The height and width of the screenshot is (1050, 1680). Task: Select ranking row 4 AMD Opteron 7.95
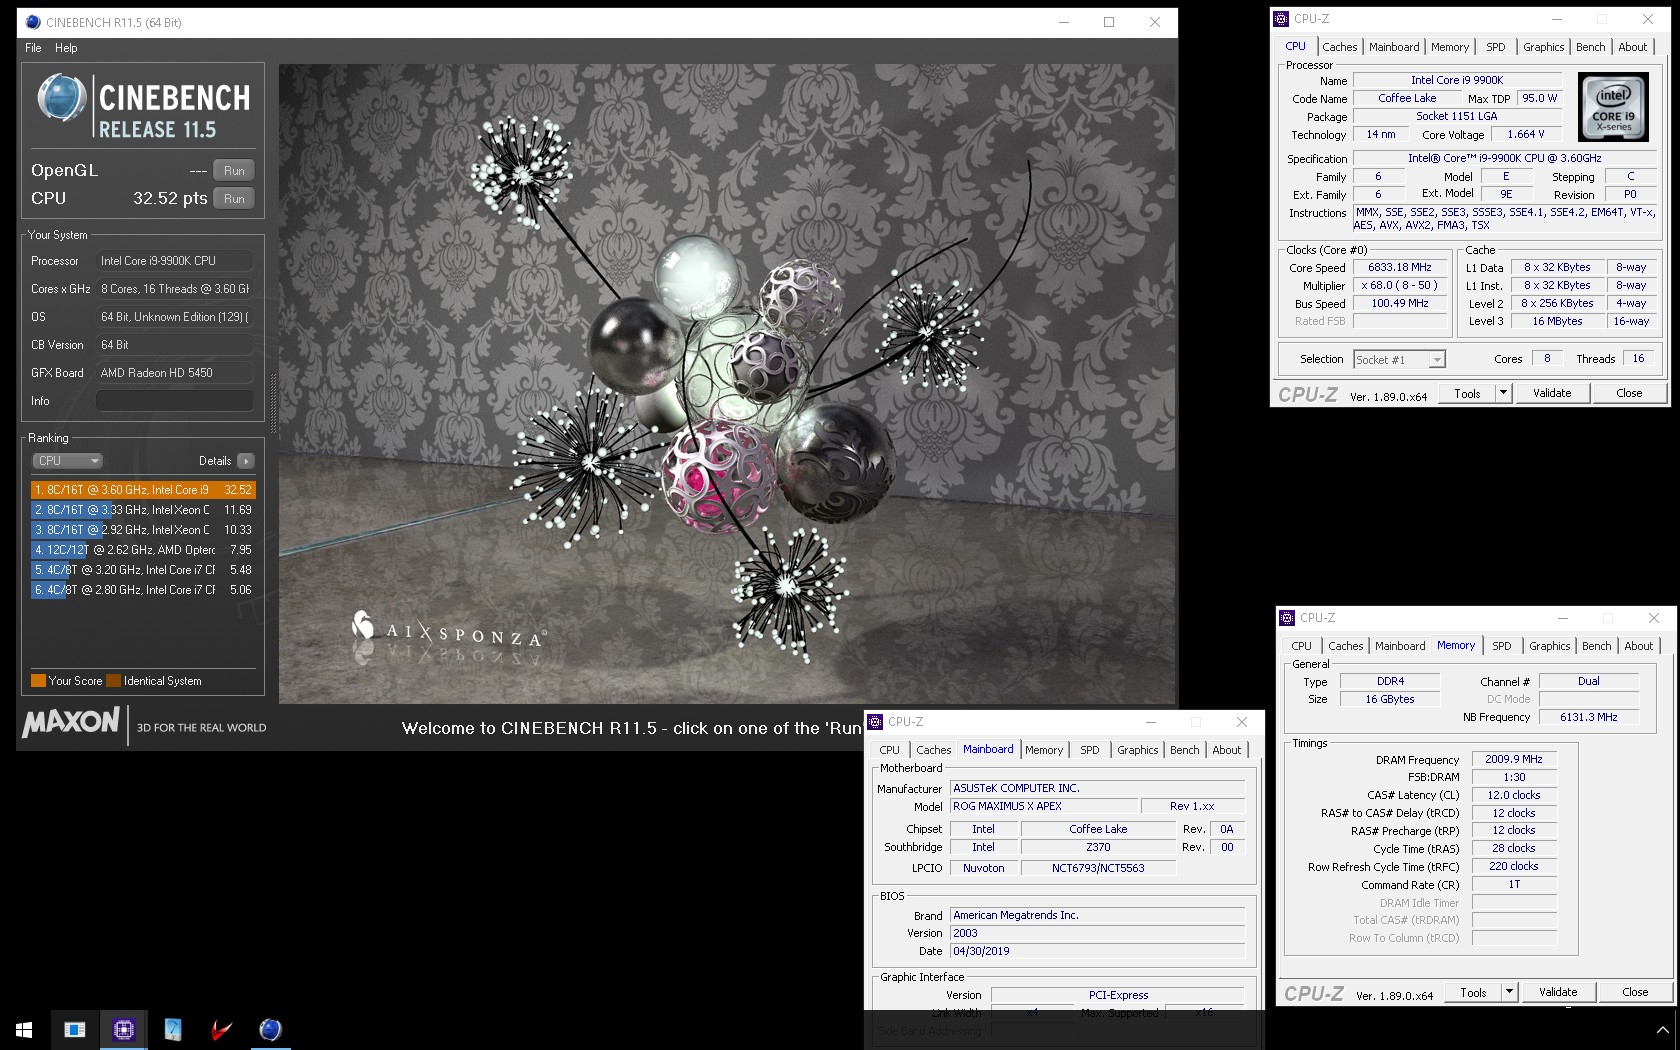click(143, 550)
